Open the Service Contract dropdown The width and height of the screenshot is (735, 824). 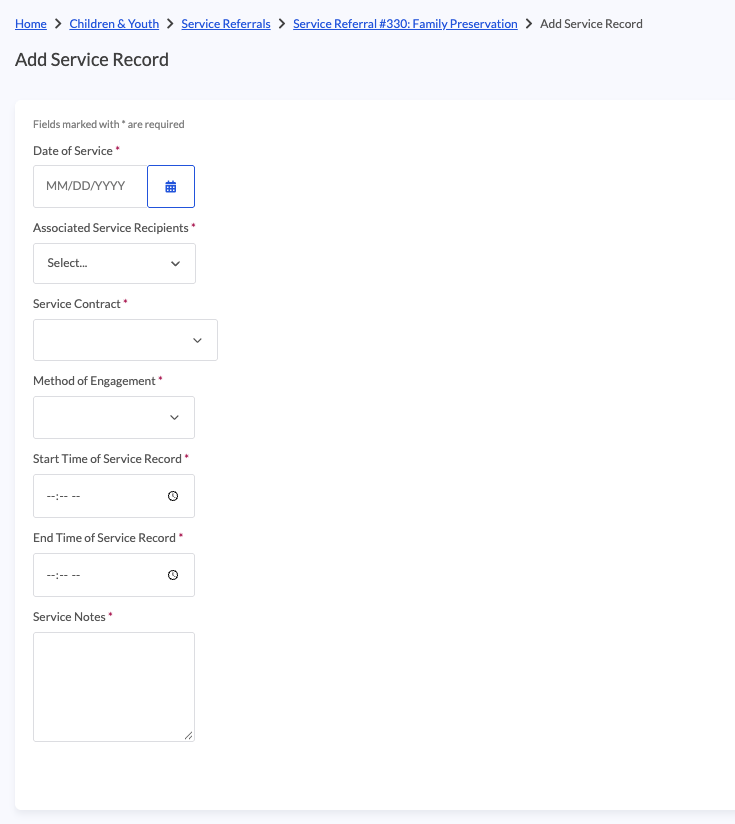tap(125, 340)
